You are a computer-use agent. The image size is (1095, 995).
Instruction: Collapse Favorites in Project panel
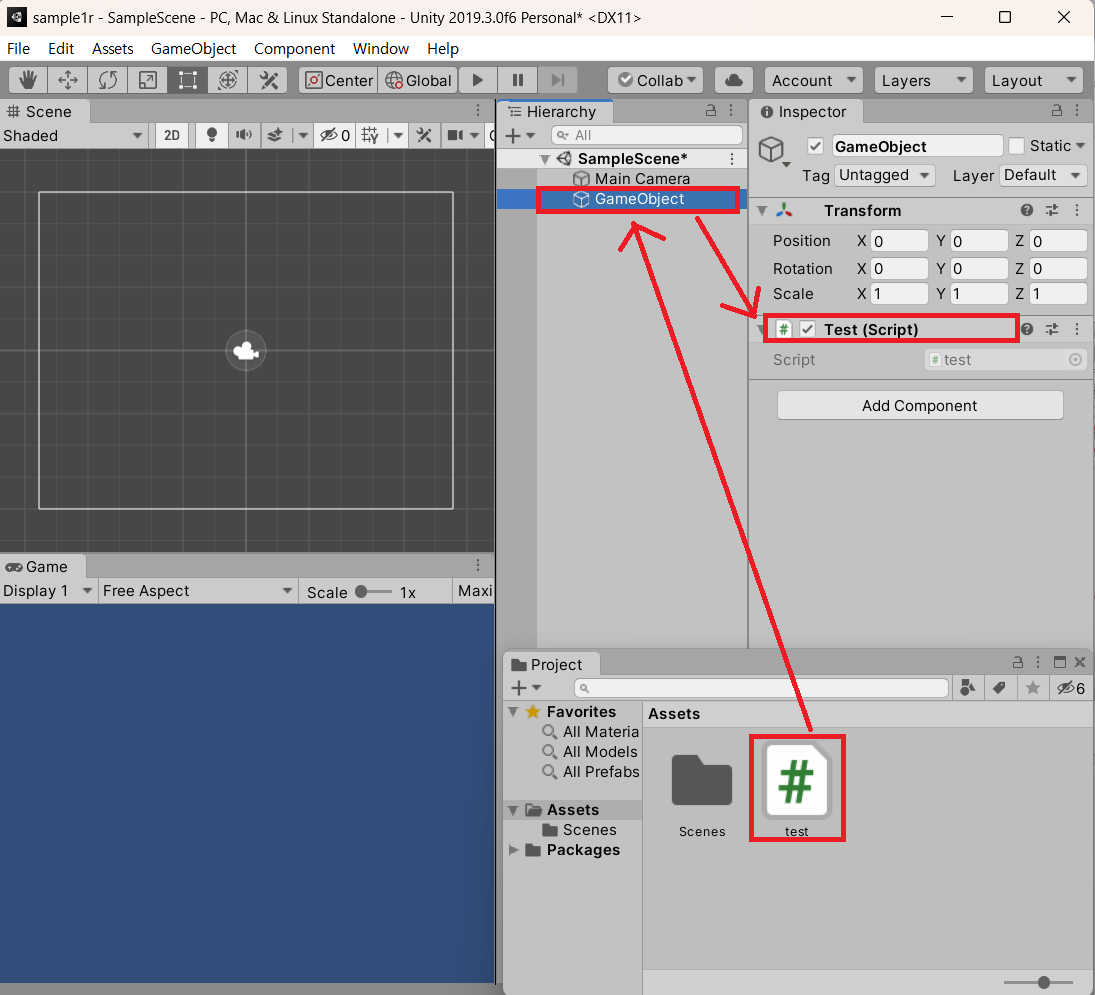coord(513,712)
